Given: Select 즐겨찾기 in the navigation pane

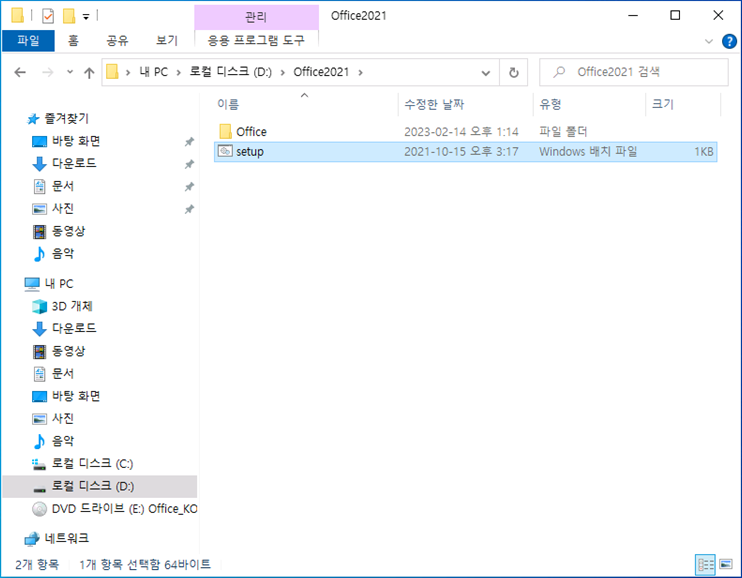Looking at the screenshot, I should (x=66, y=118).
